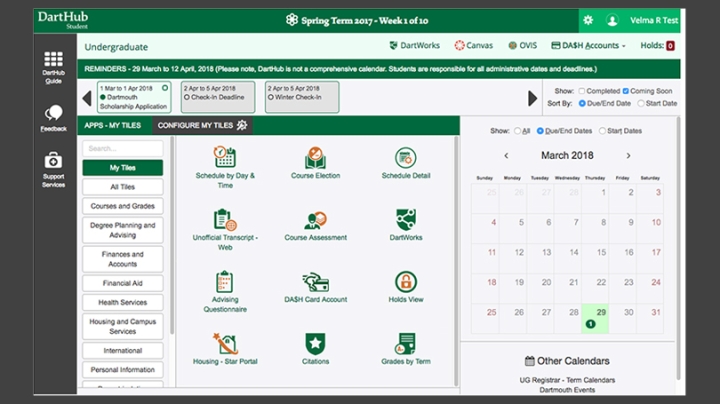Select the My Tiles category
This screenshot has width=720, height=404.
123,168
